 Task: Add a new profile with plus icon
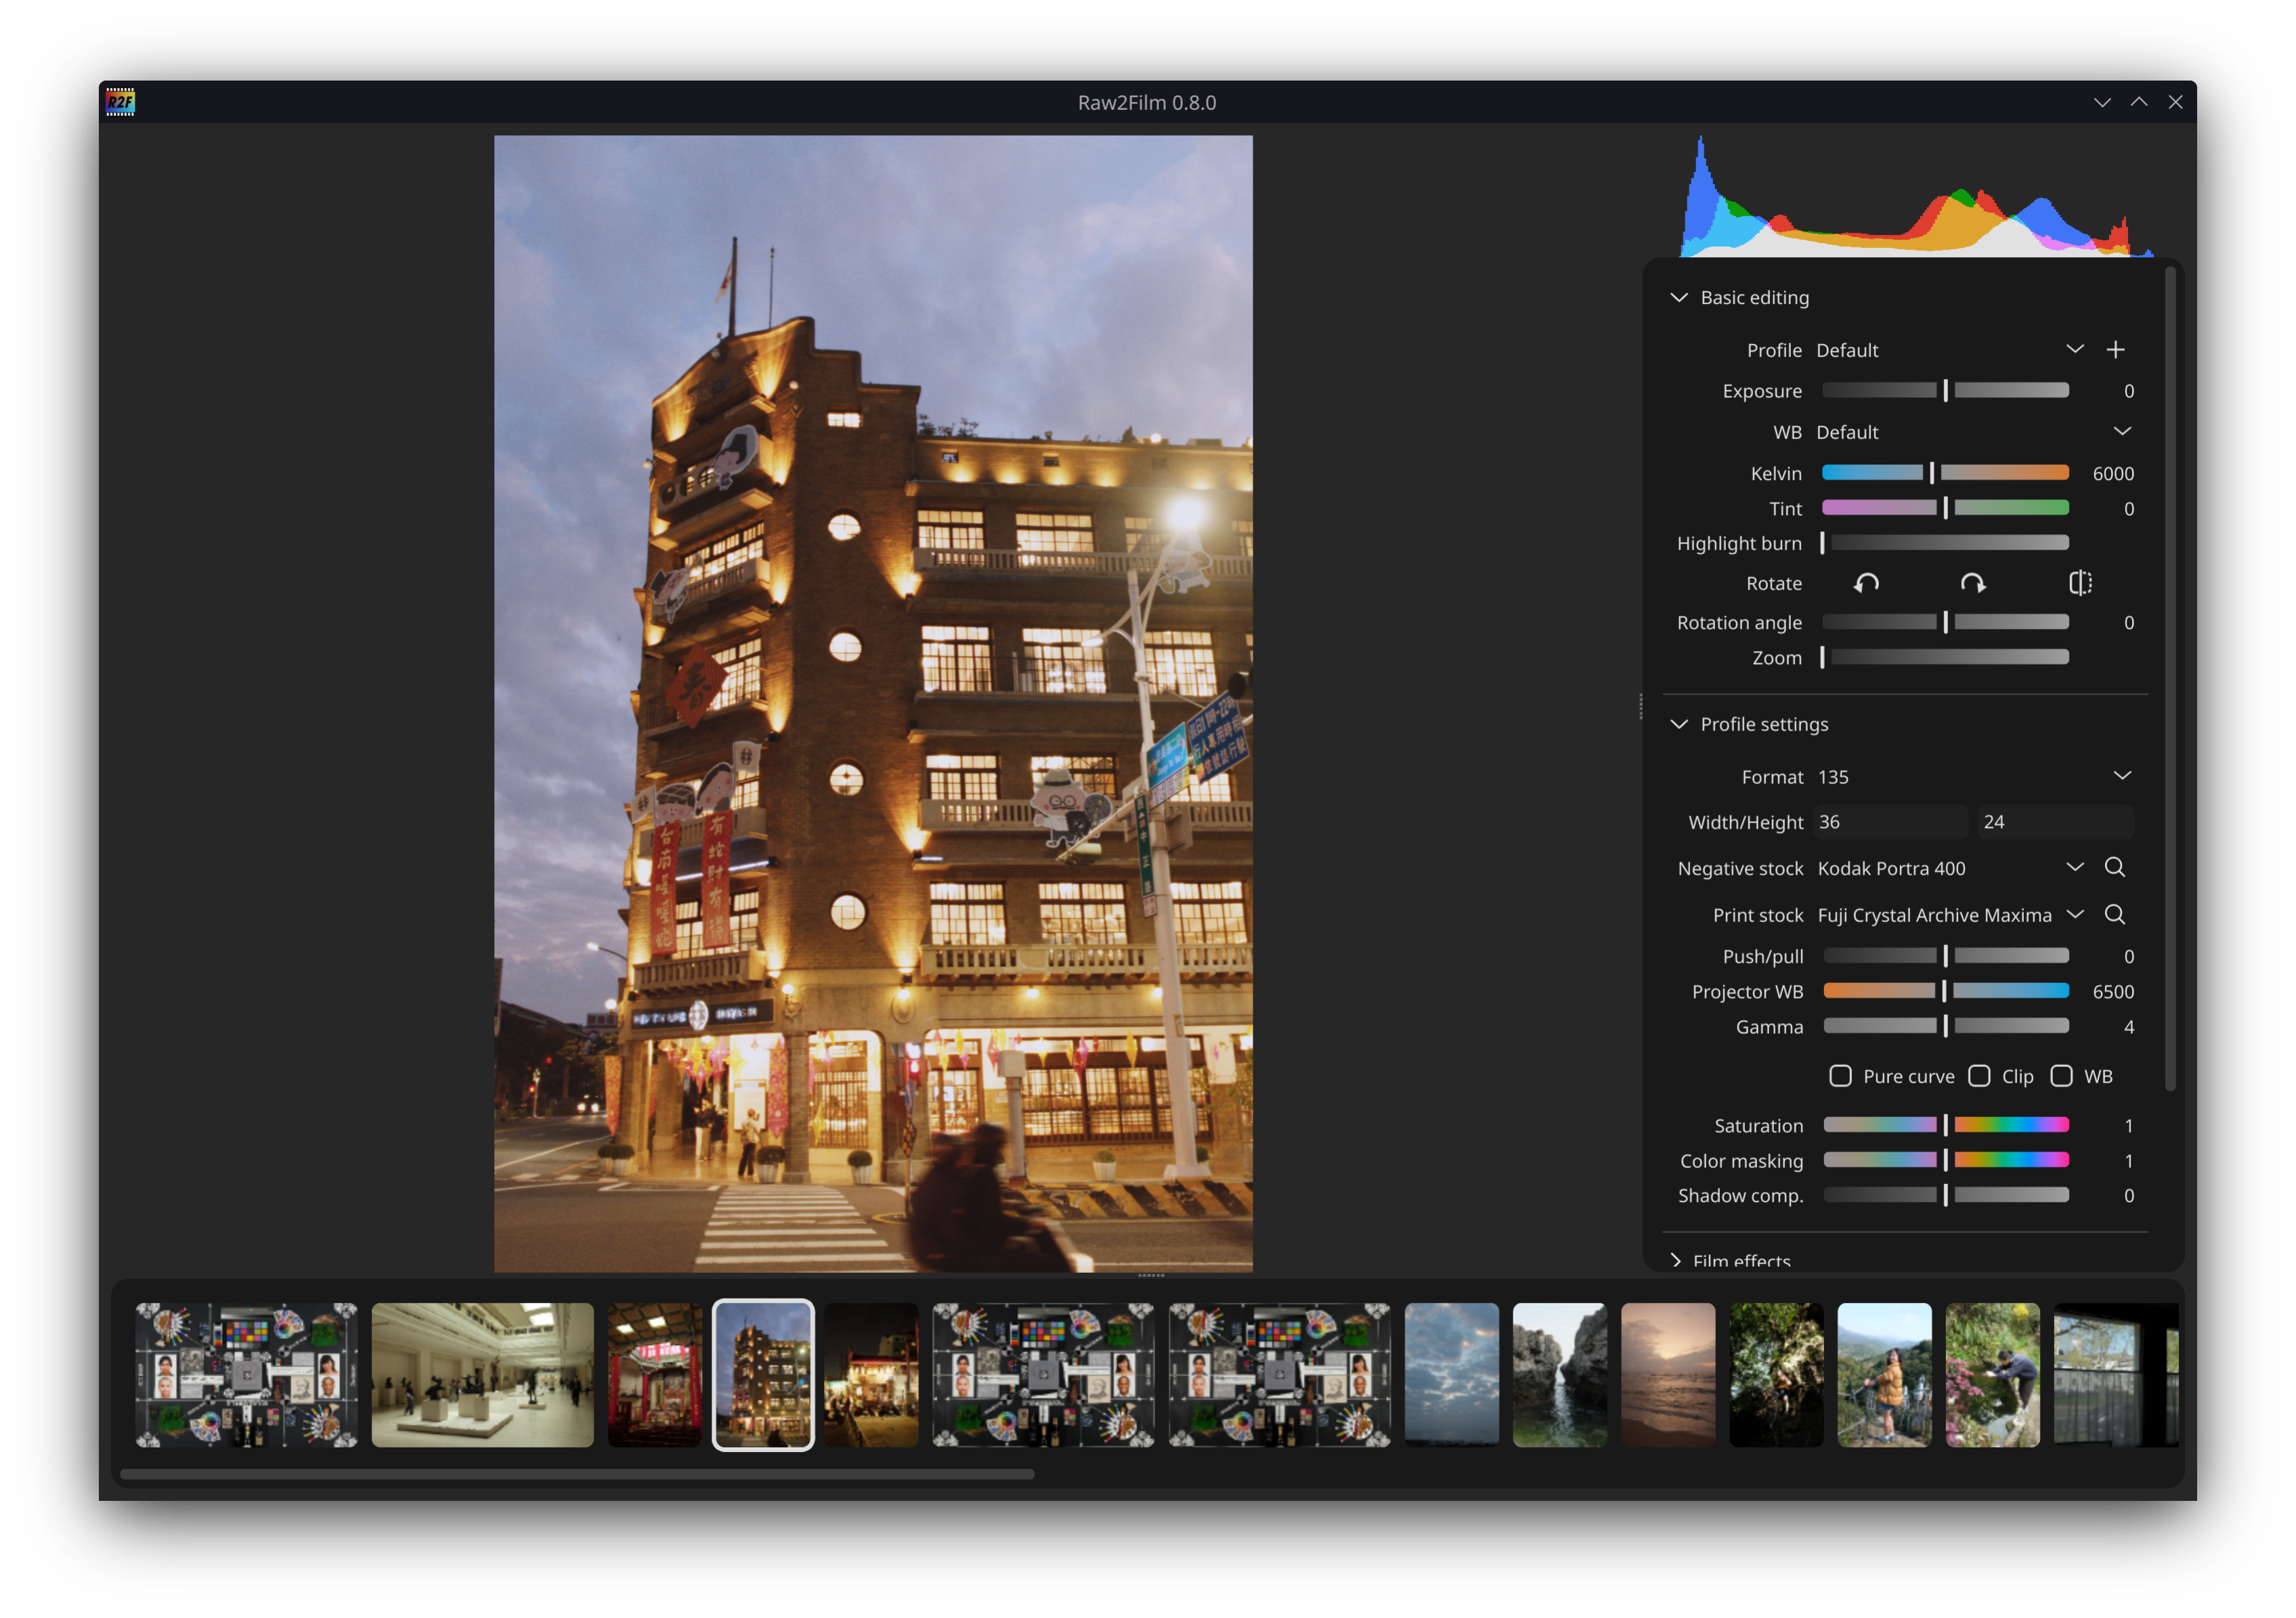tap(2115, 350)
